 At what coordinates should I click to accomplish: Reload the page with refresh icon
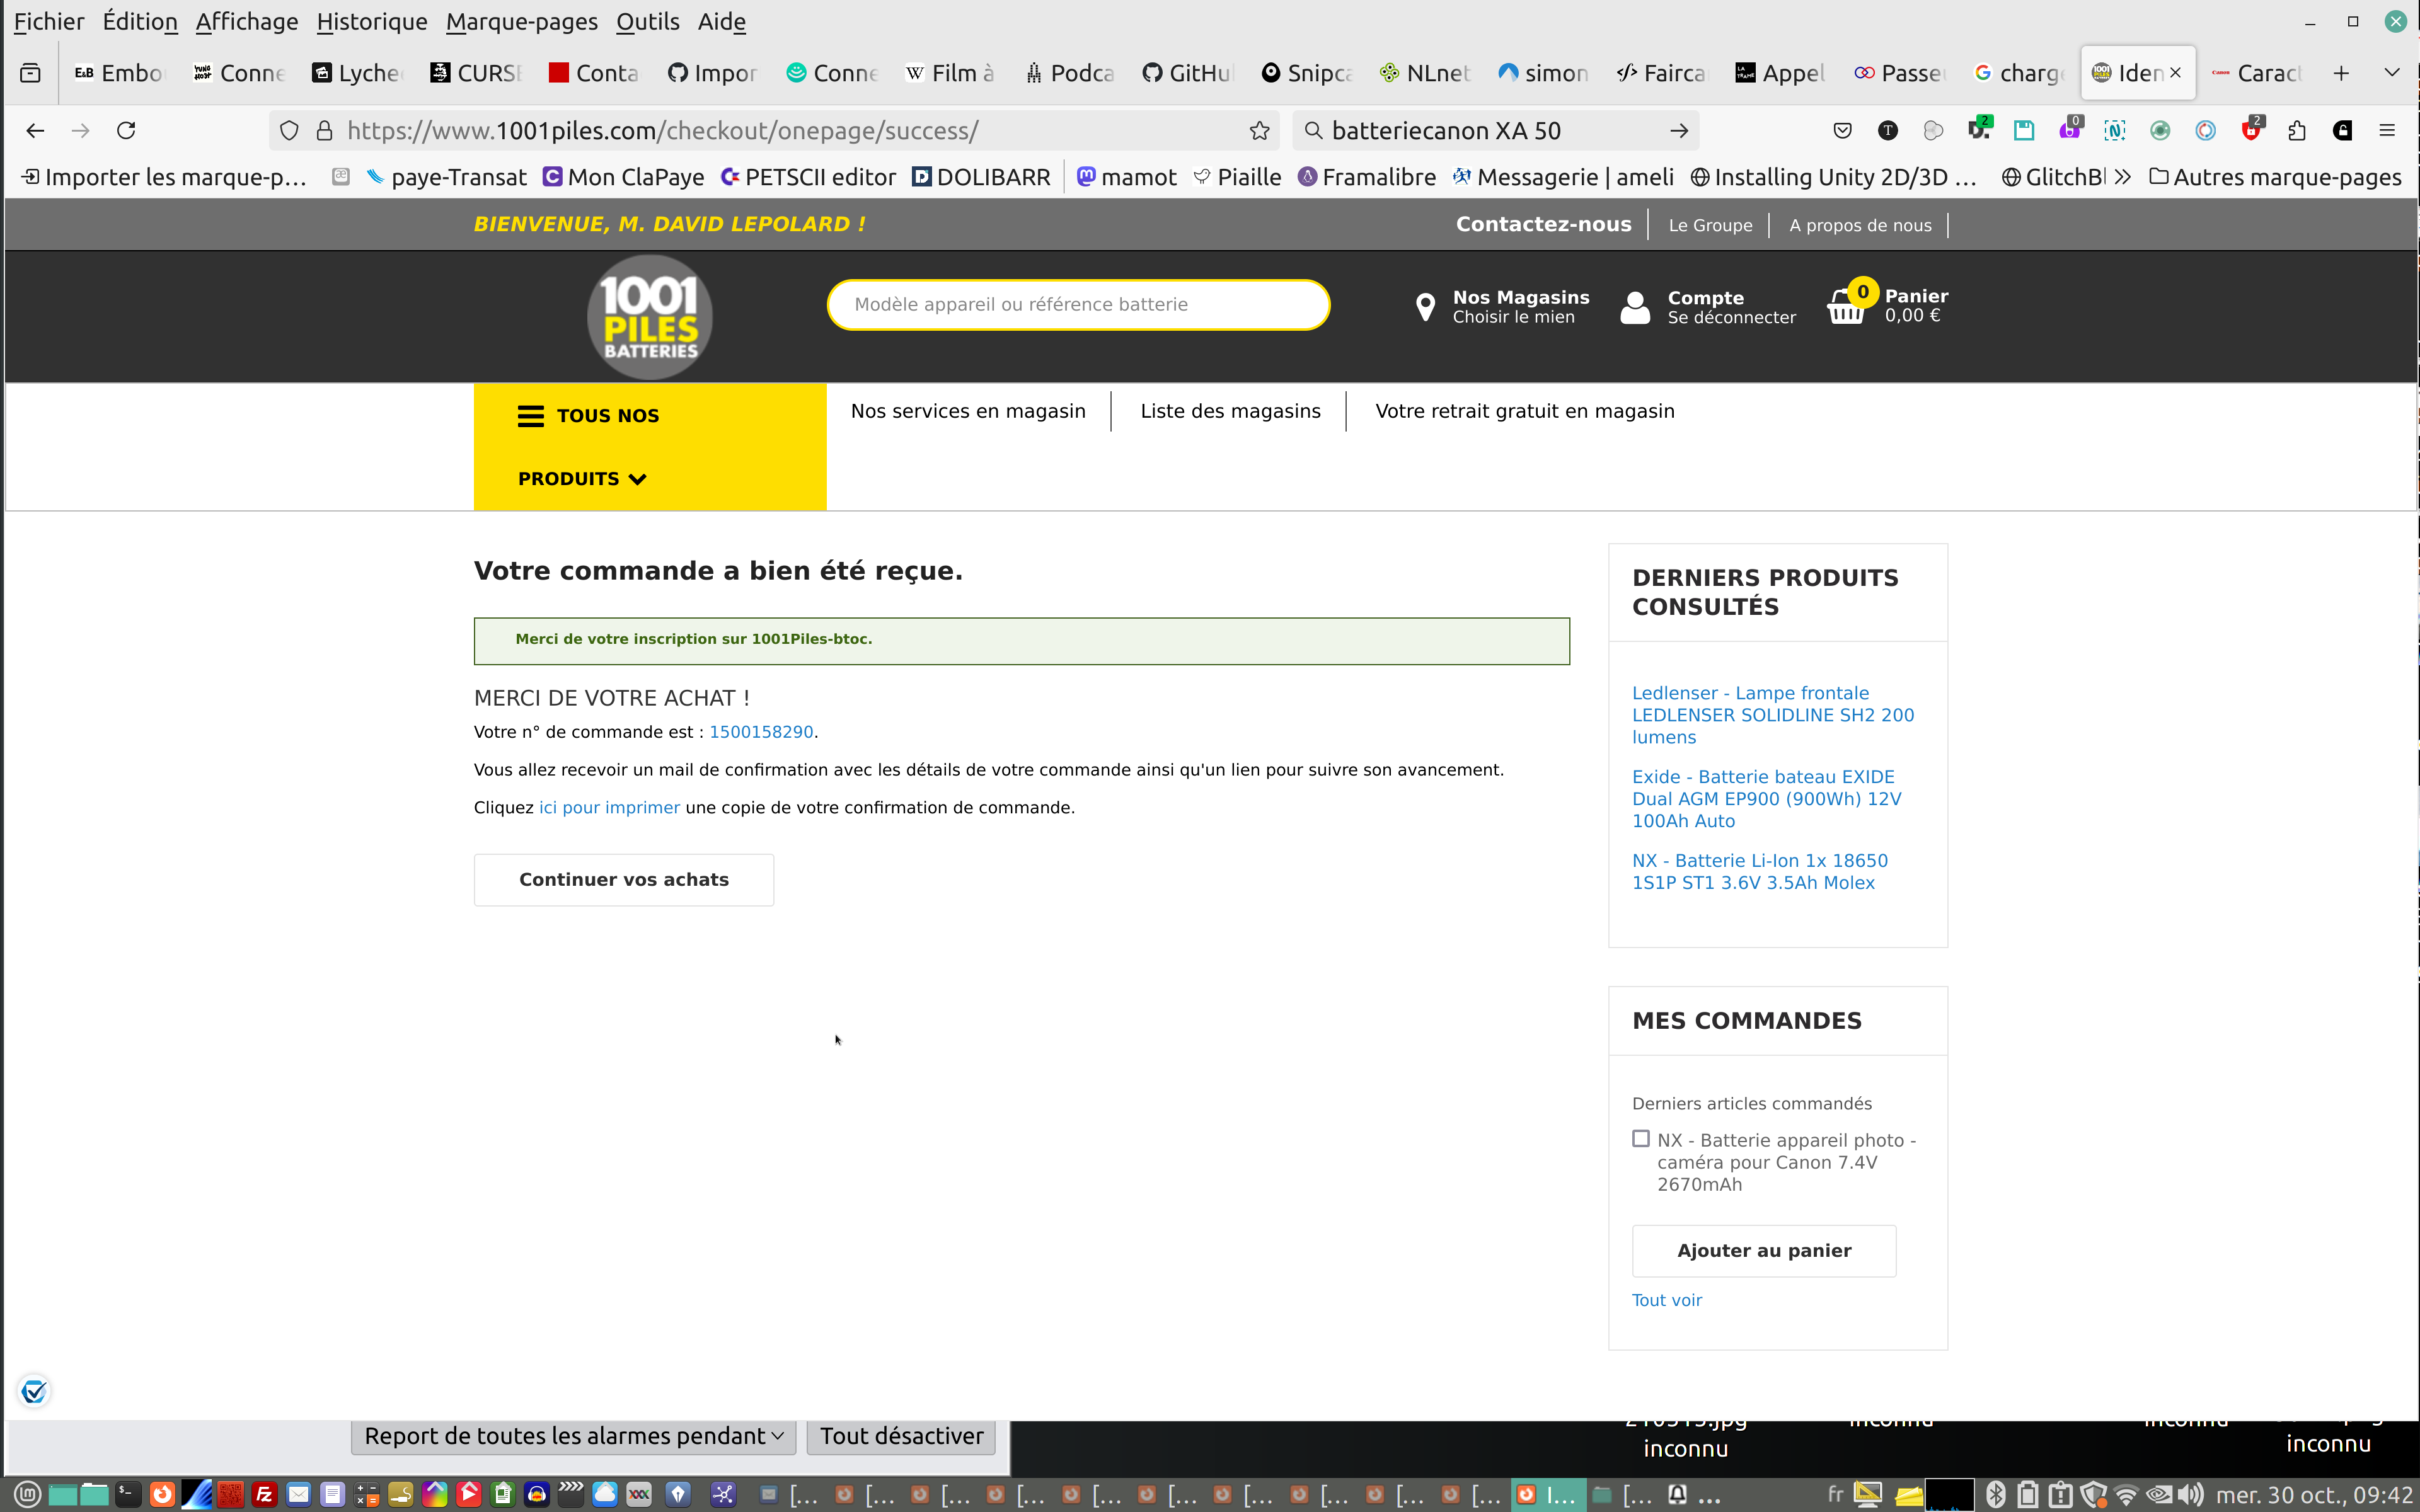pos(126,131)
